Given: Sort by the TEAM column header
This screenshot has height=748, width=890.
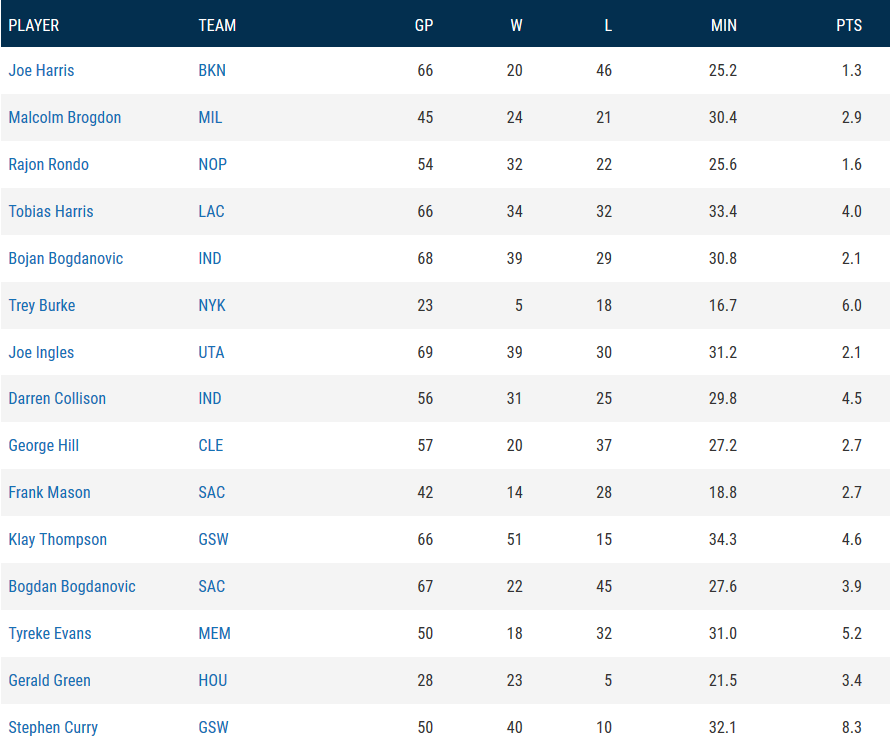Looking at the screenshot, I should 217,25.
